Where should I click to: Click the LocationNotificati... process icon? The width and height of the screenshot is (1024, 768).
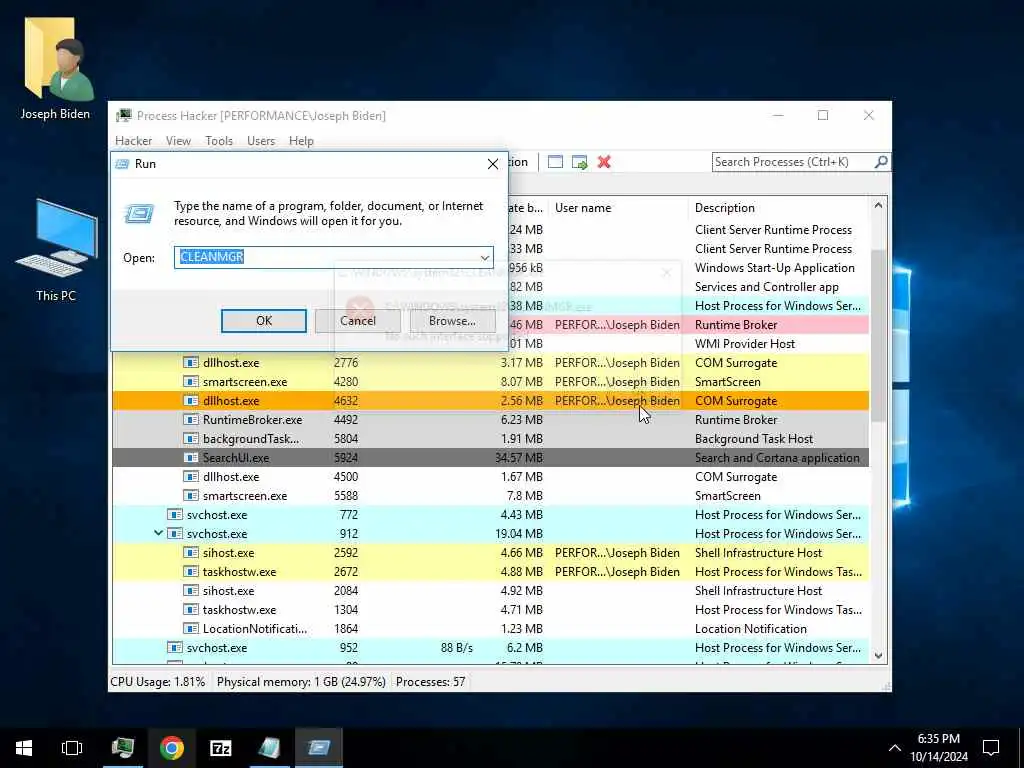coord(191,629)
